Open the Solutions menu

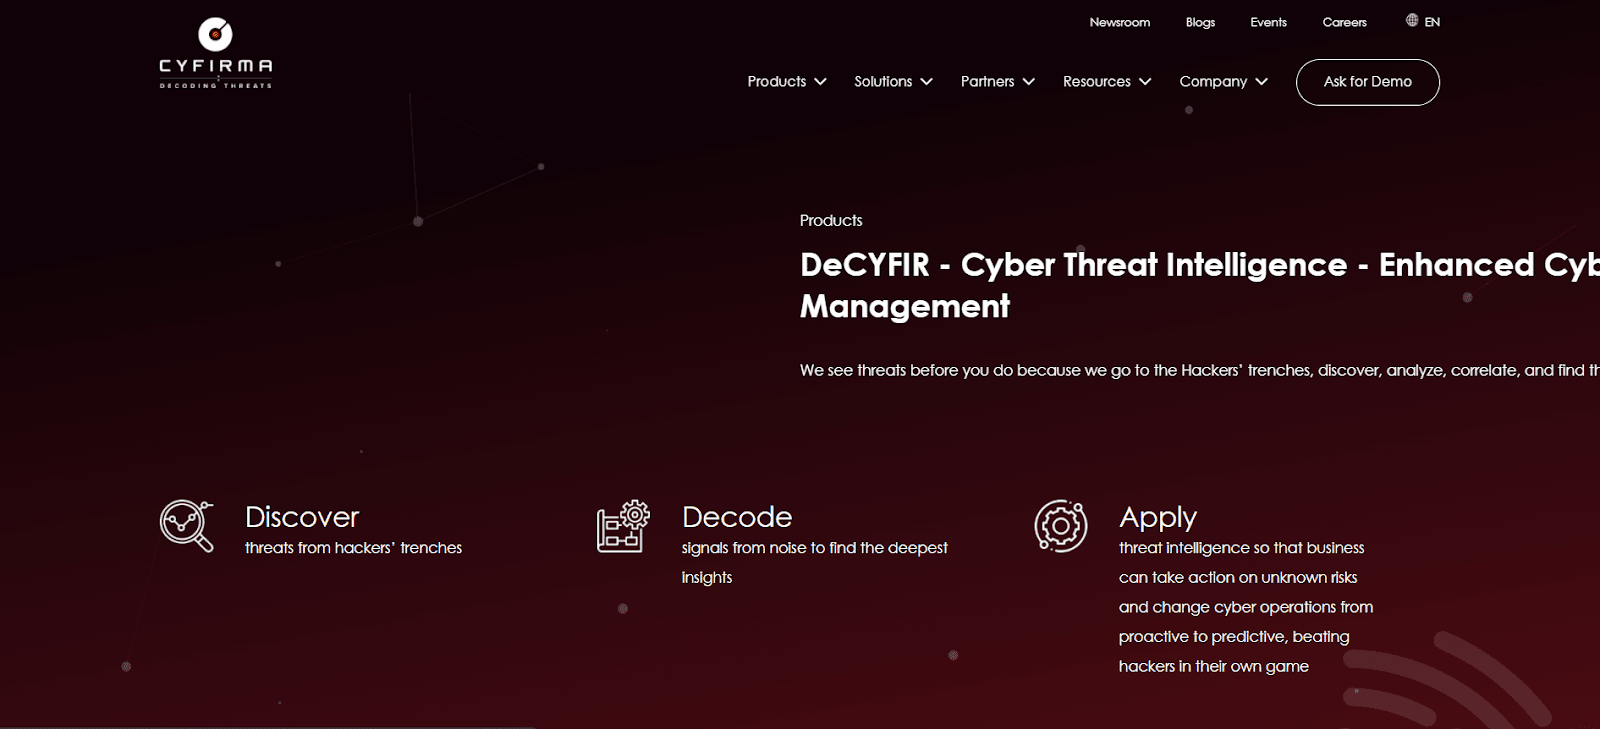click(x=893, y=82)
